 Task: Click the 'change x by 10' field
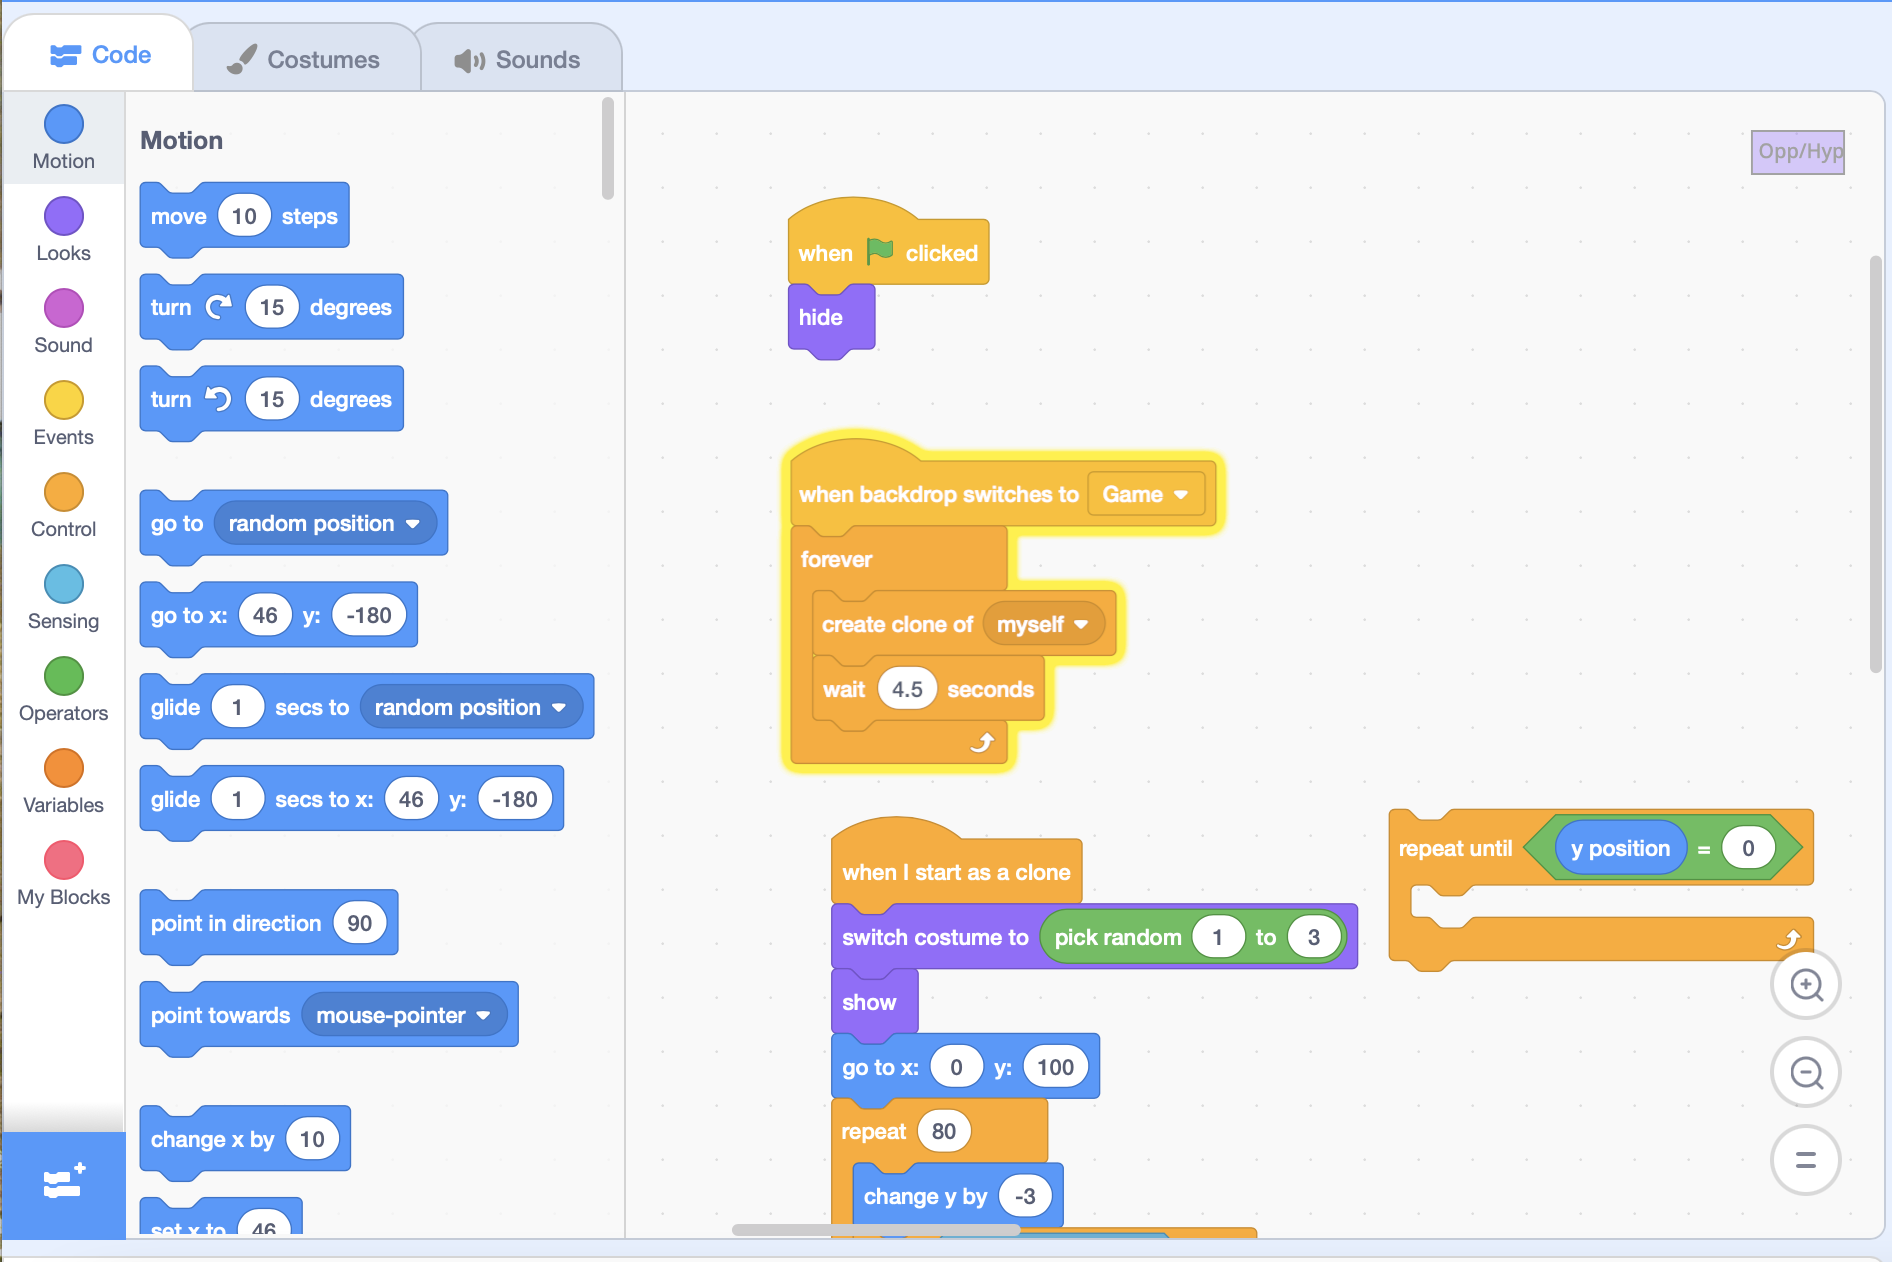point(312,1139)
